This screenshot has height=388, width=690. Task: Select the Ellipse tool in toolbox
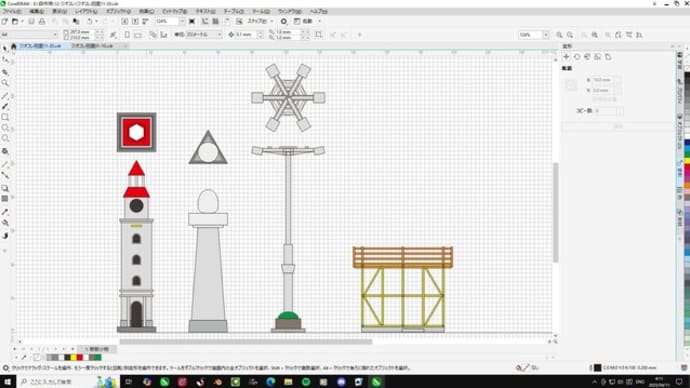coord(5,128)
